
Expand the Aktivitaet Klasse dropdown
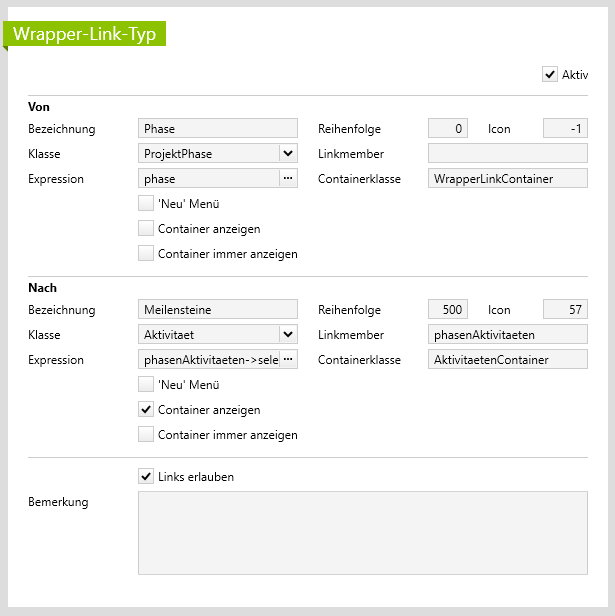point(287,335)
